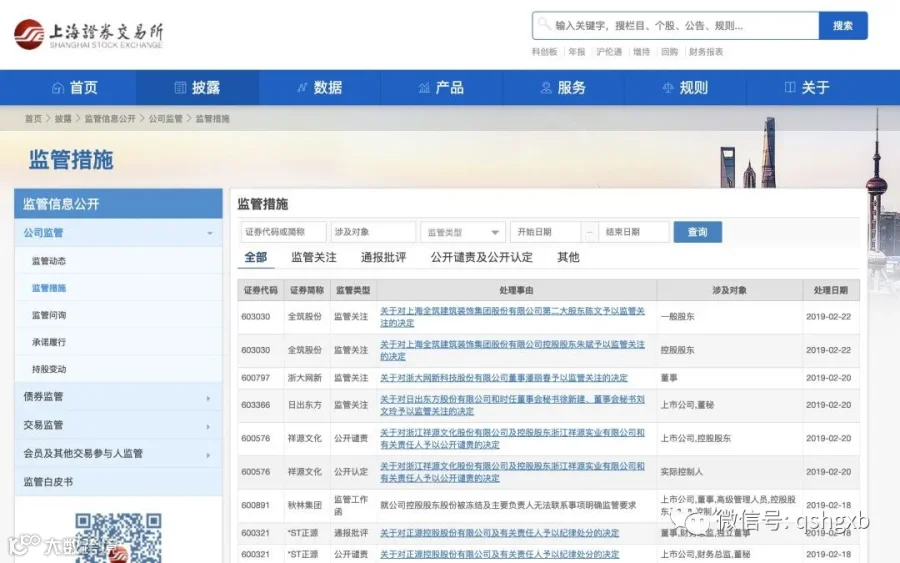This screenshot has height=563, width=900.
Task: Go to 公司监管 in the breadcrumb
Action: pyautogui.click(x=165, y=119)
